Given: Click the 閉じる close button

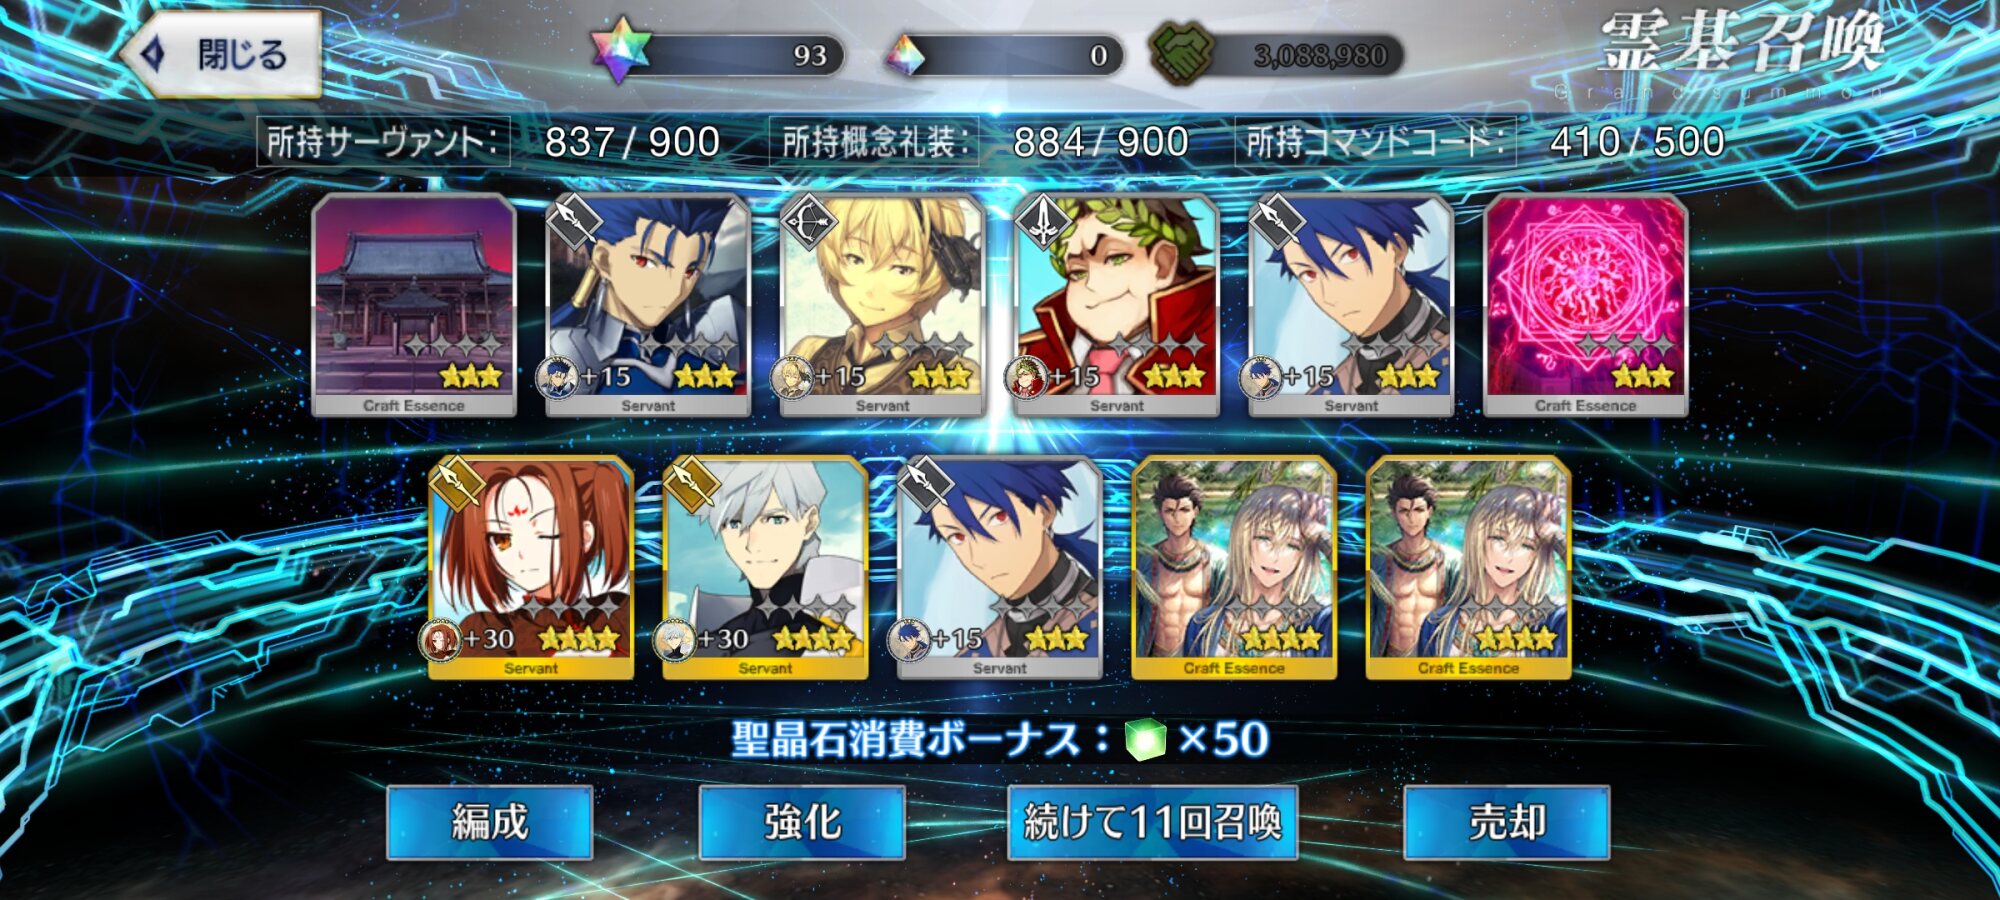Looking at the screenshot, I should click(222, 54).
